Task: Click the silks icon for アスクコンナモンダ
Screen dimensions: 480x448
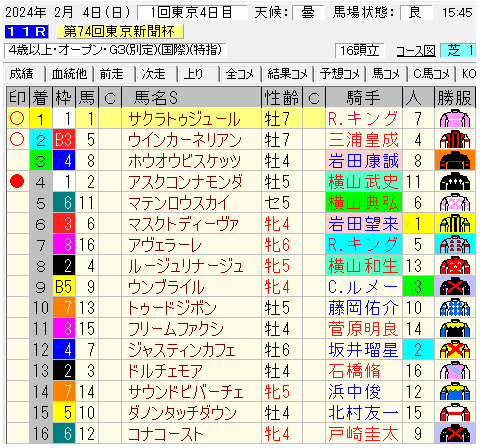Action: point(455,182)
